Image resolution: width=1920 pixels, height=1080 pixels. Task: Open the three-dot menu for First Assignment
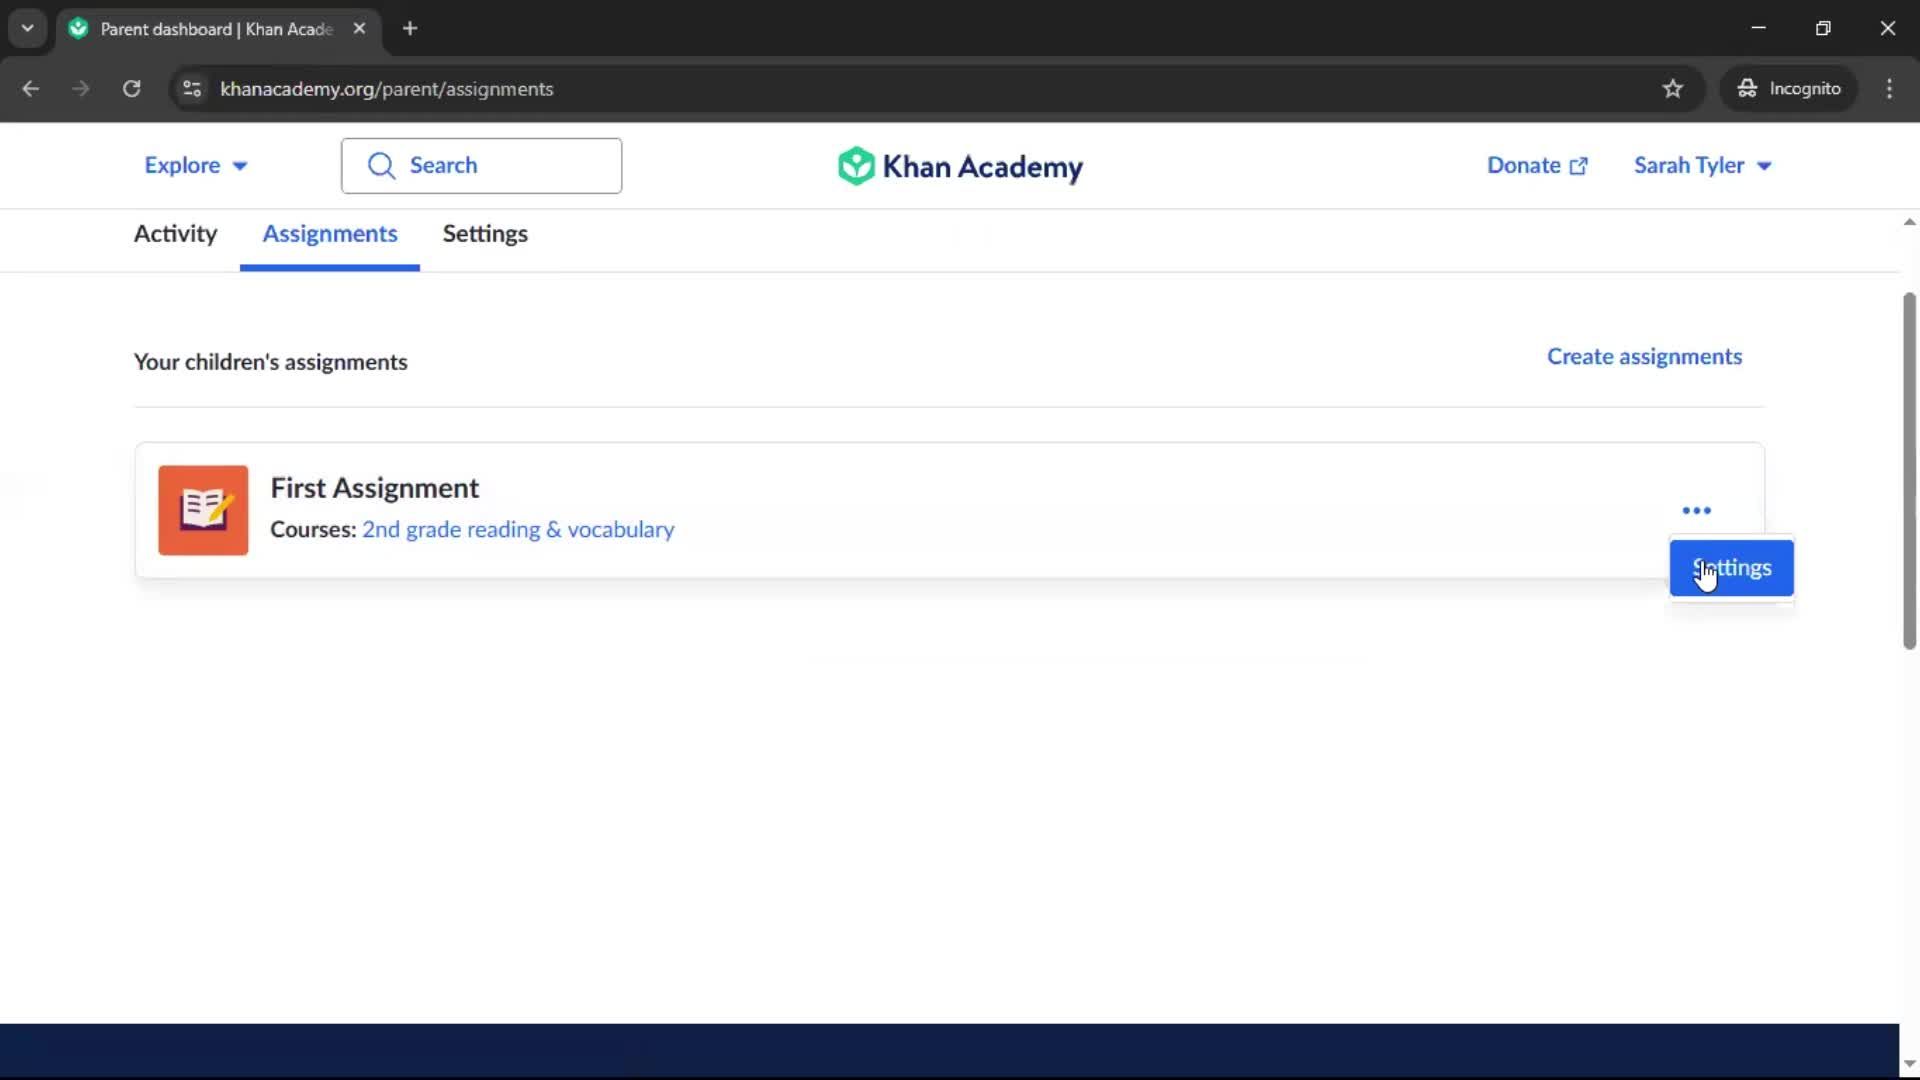(1696, 510)
